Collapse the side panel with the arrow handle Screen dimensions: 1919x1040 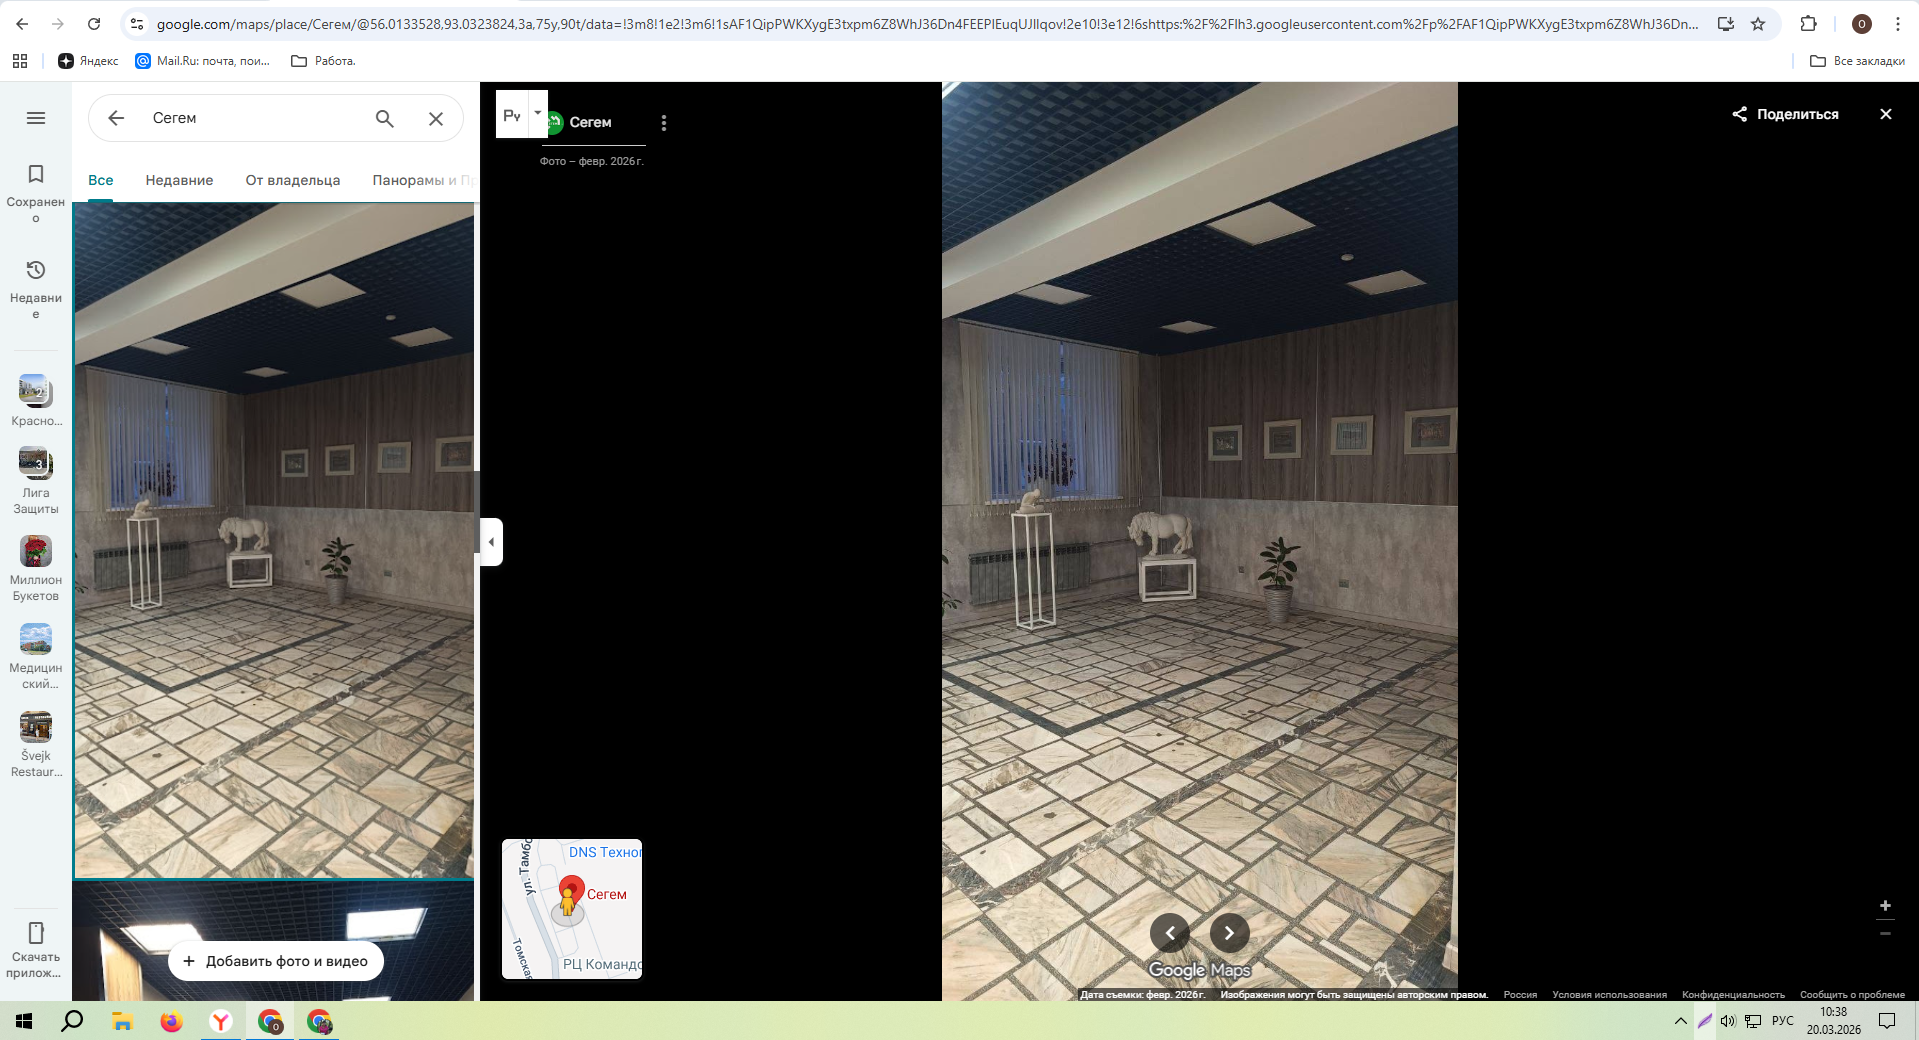click(491, 542)
